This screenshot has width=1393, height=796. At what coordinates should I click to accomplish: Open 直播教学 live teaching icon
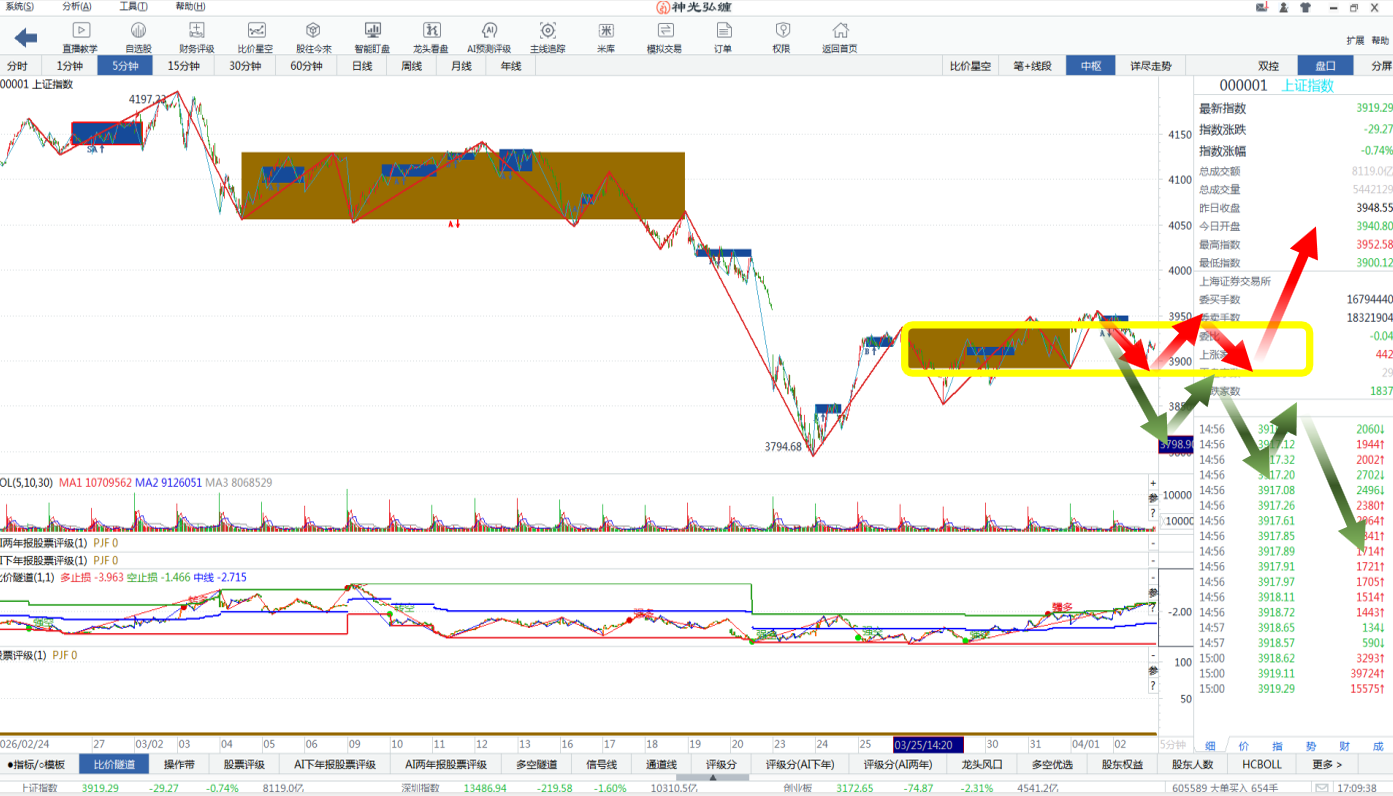(80, 37)
